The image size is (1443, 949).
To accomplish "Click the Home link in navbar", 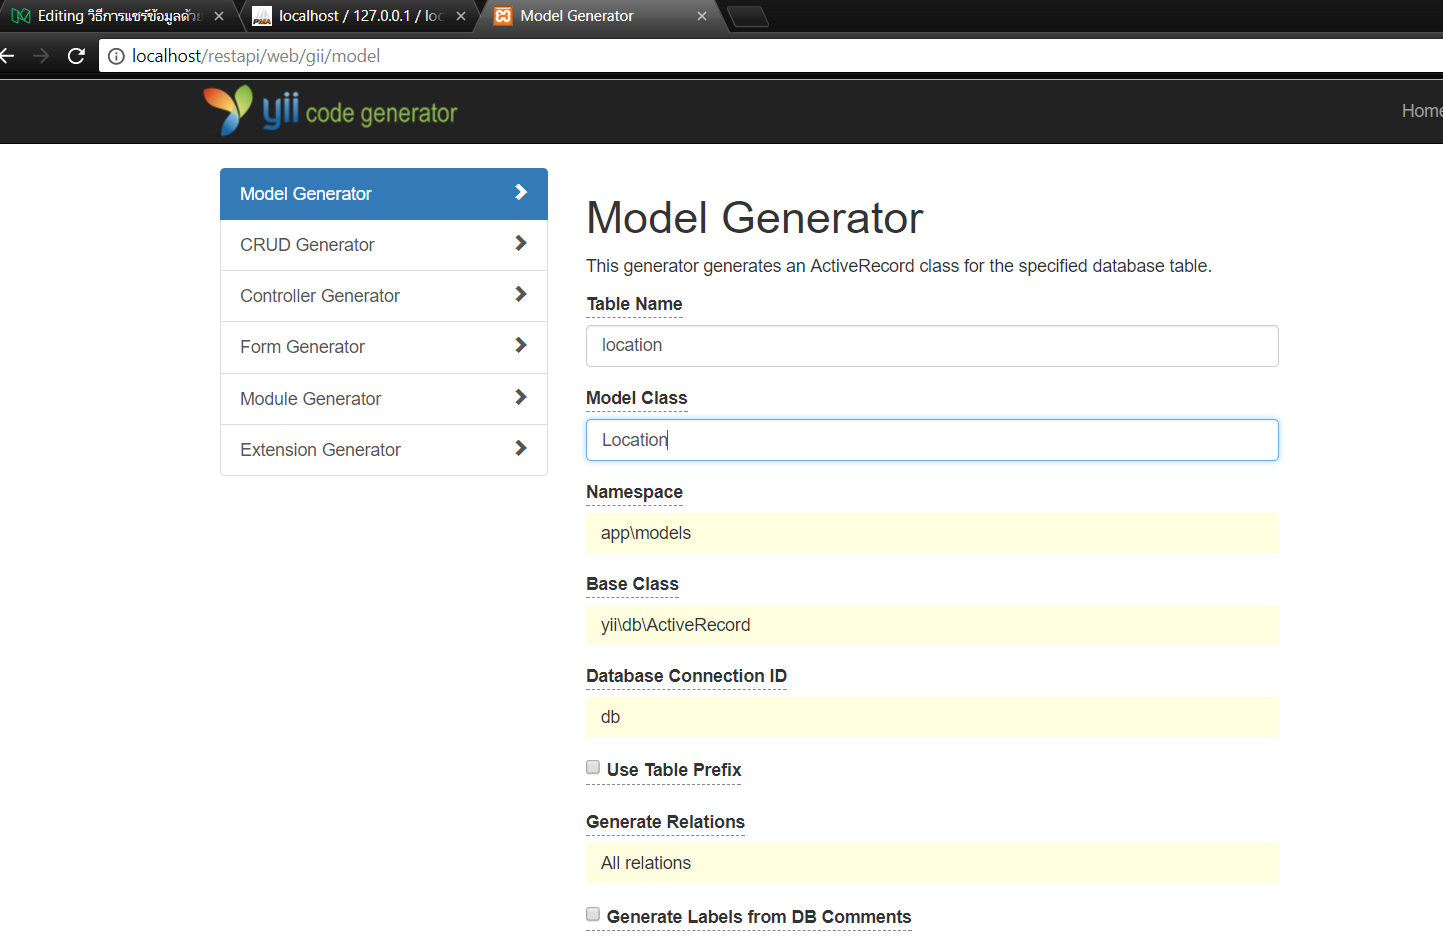I will tap(1422, 111).
